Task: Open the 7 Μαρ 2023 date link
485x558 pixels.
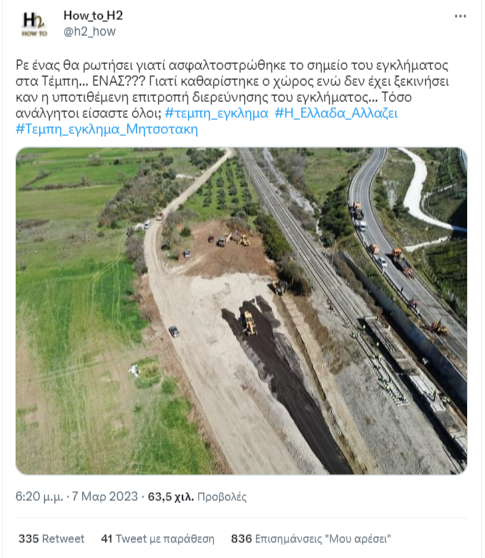Action: 105,496
